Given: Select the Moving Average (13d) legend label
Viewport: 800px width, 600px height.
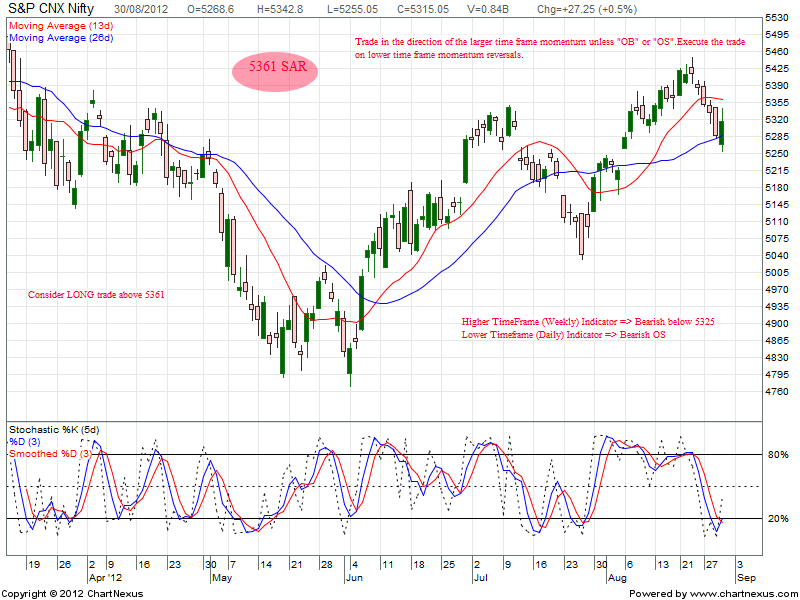Looking at the screenshot, I should pyautogui.click(x=61, y=26).
